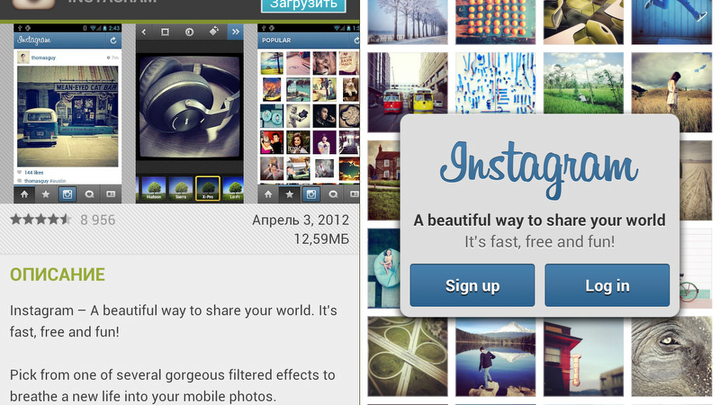Click the star icon in the feed screenshot tab bar
This screenshot has height=405, width=720.
pos(45,194)
